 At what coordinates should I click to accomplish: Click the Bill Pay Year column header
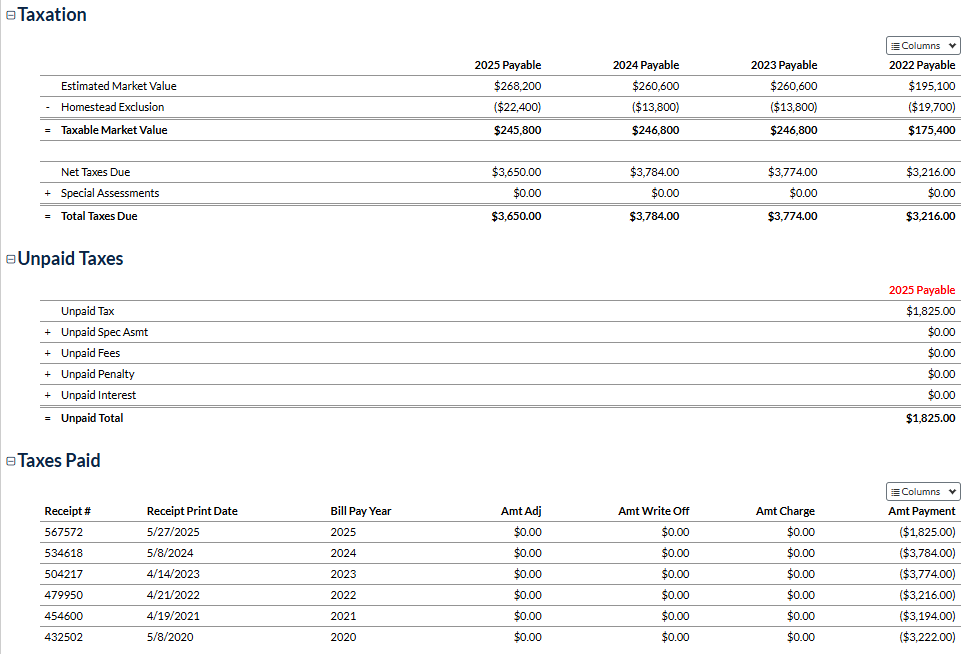(361, 511)
